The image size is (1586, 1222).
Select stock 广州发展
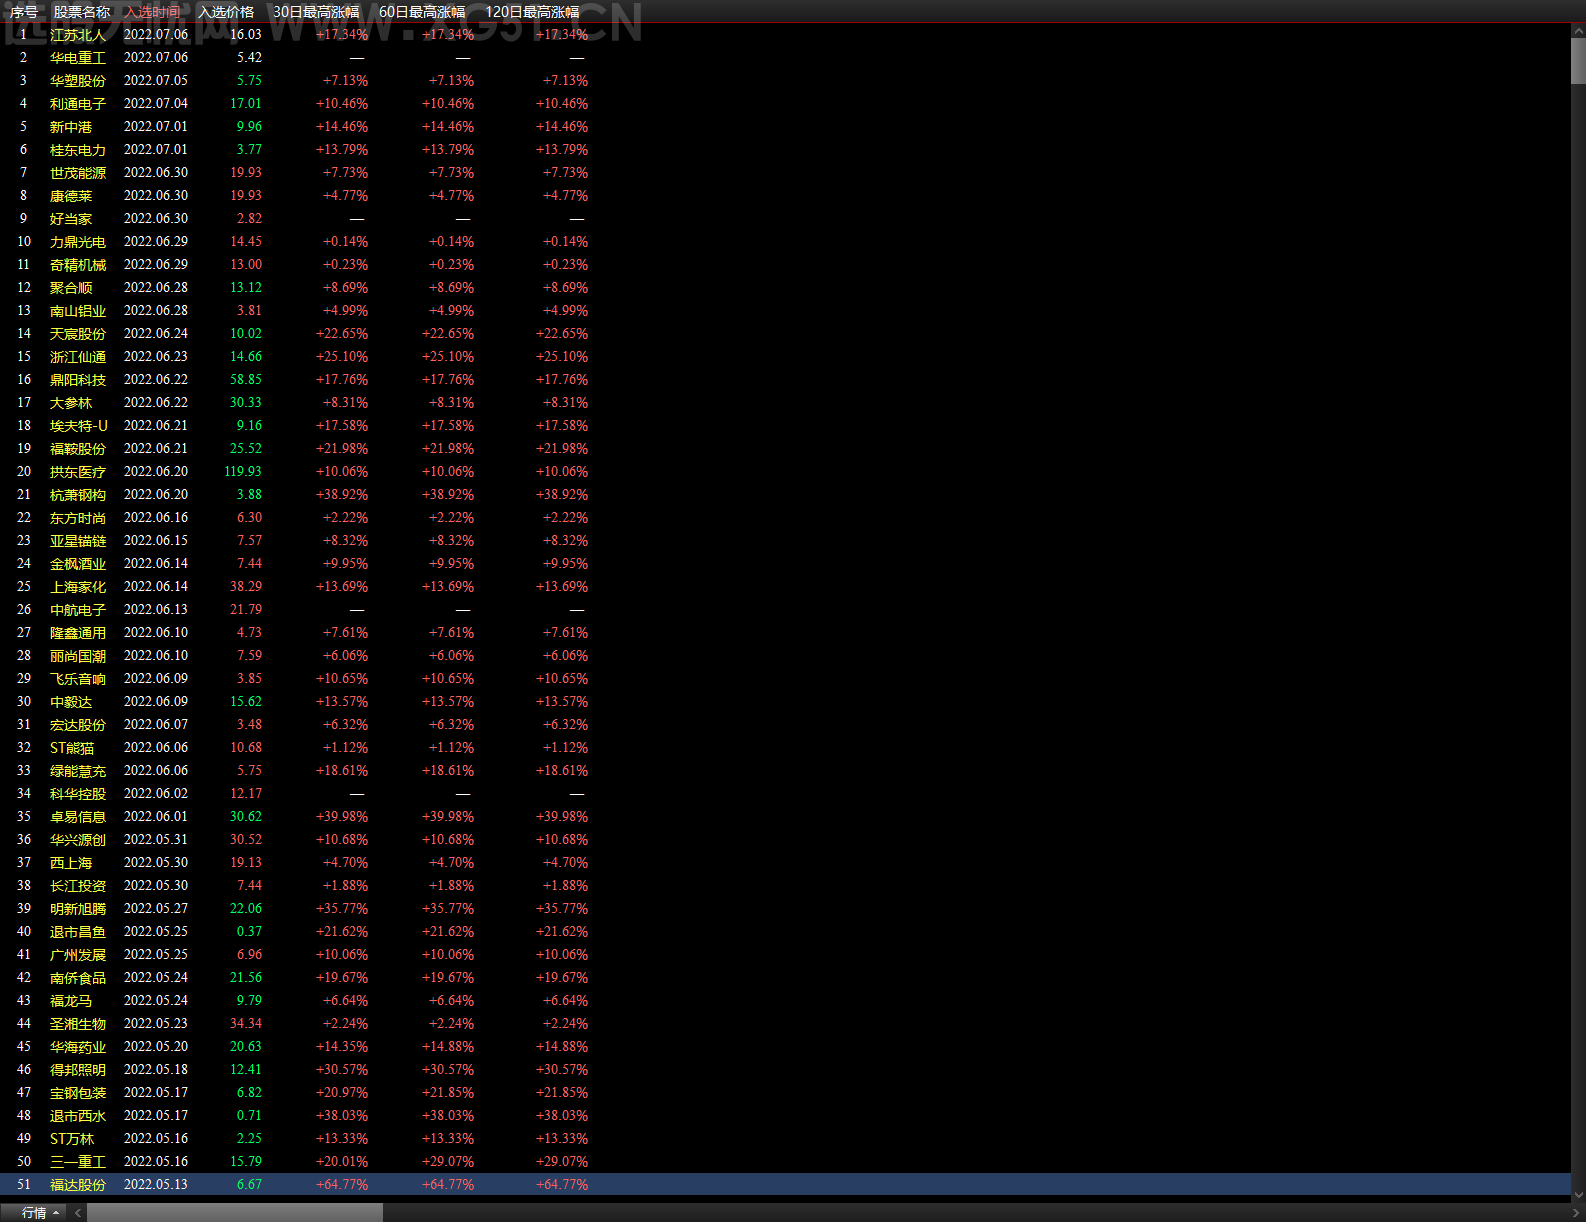(x=78, y=955)
